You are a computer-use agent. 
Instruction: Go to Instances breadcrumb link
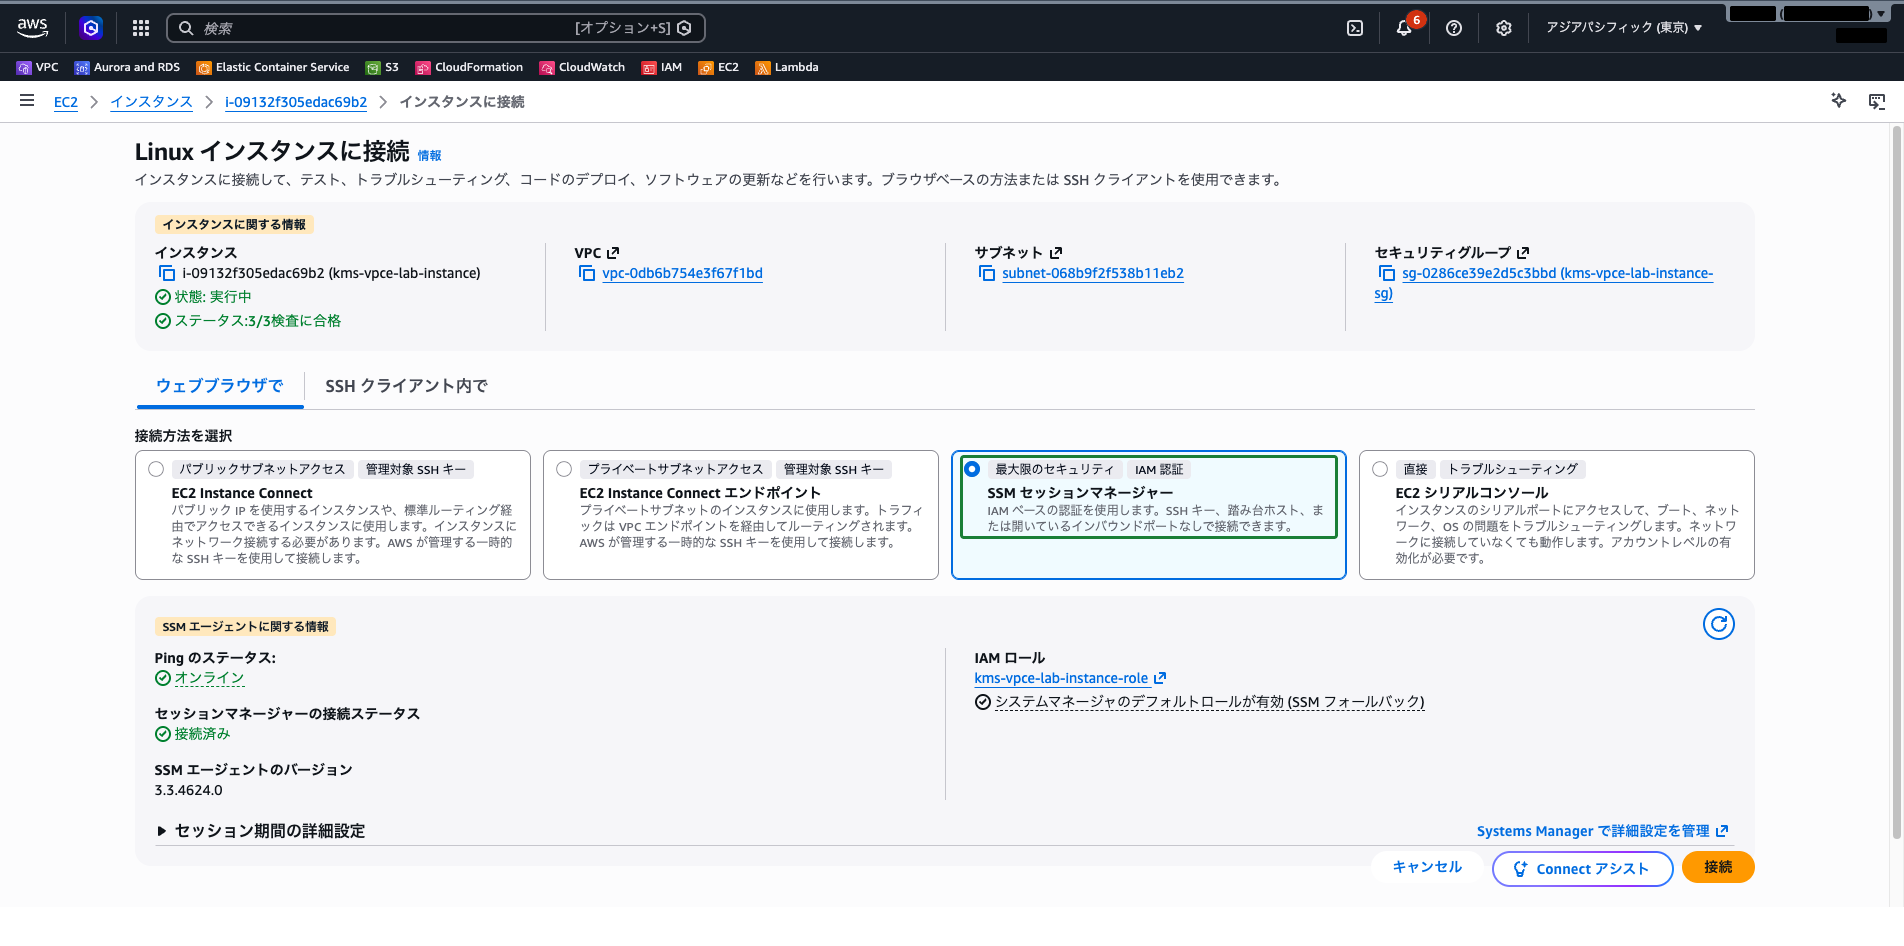[151, 102]
